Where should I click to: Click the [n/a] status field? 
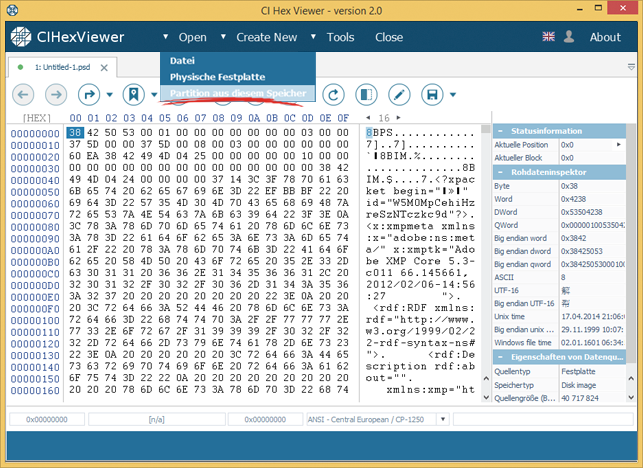point(156,419)
